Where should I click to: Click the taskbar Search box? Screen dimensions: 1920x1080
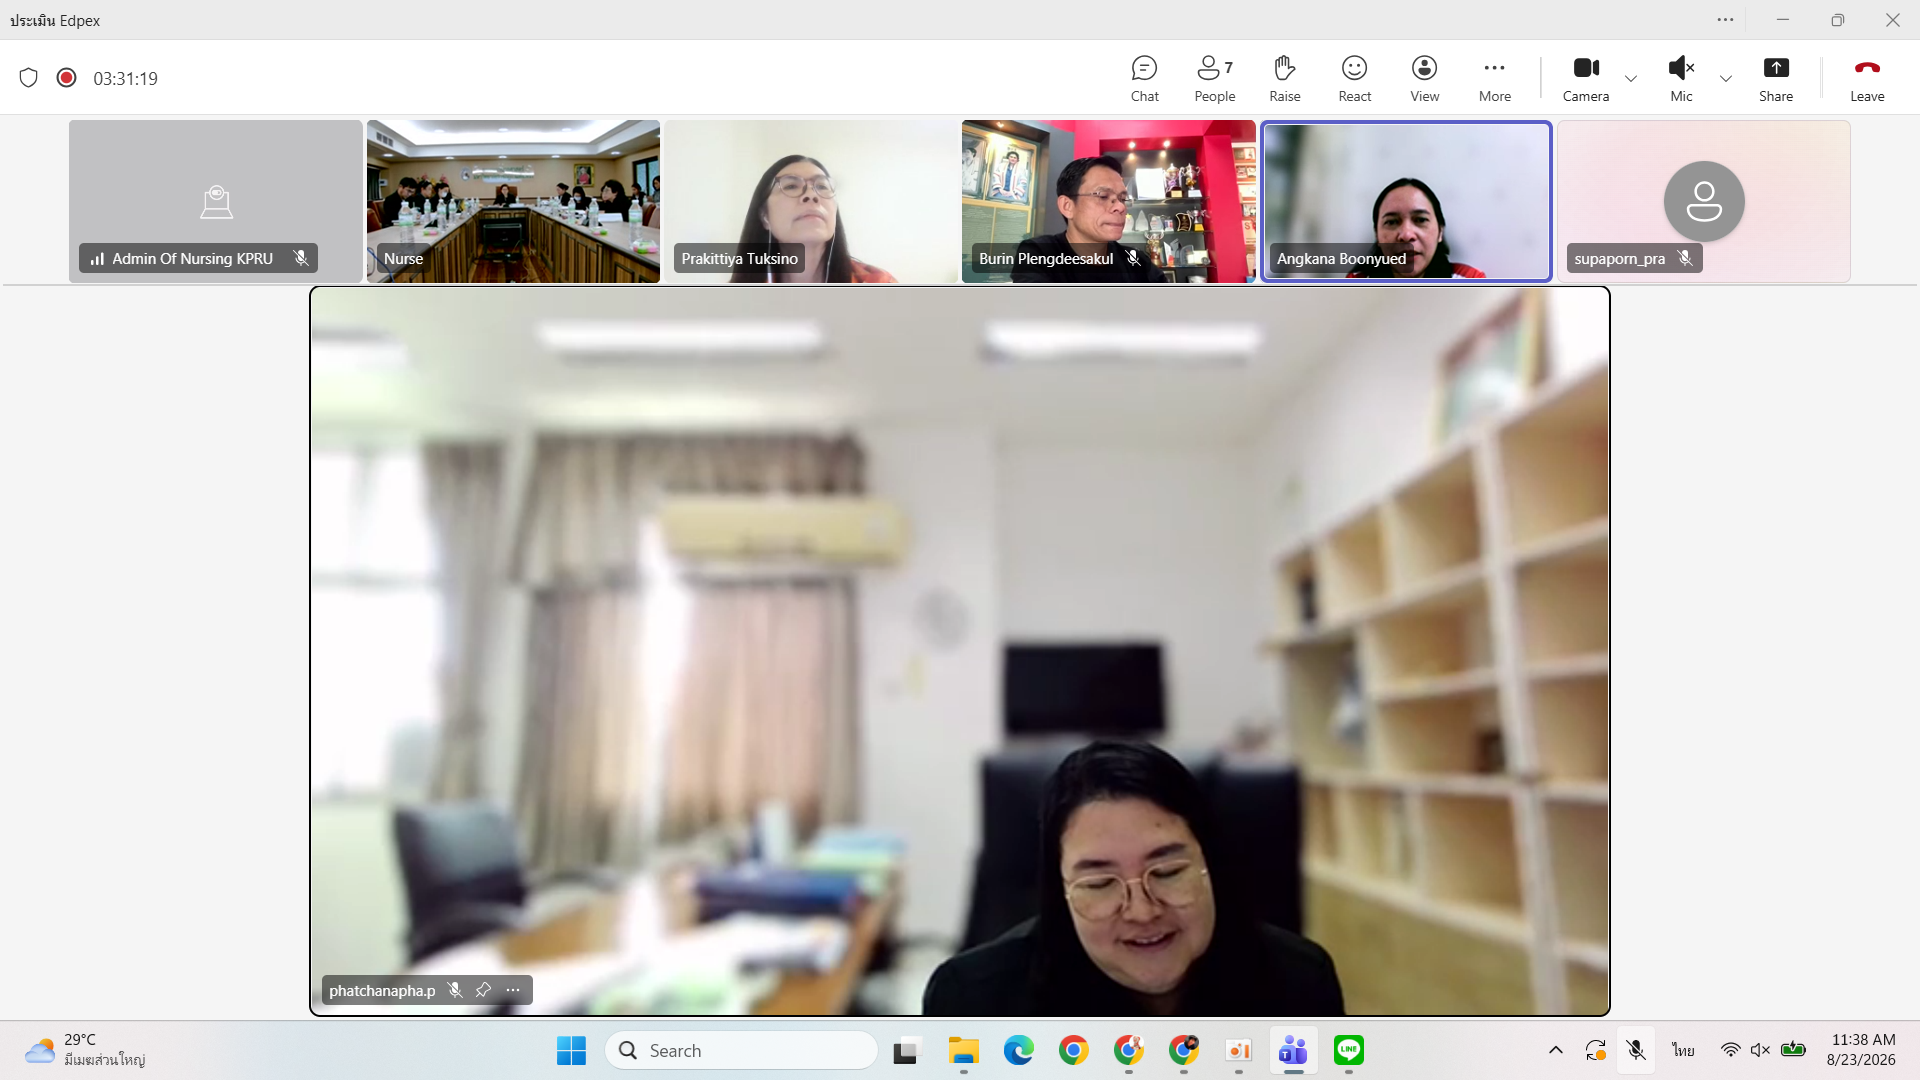coord(741,1050)
